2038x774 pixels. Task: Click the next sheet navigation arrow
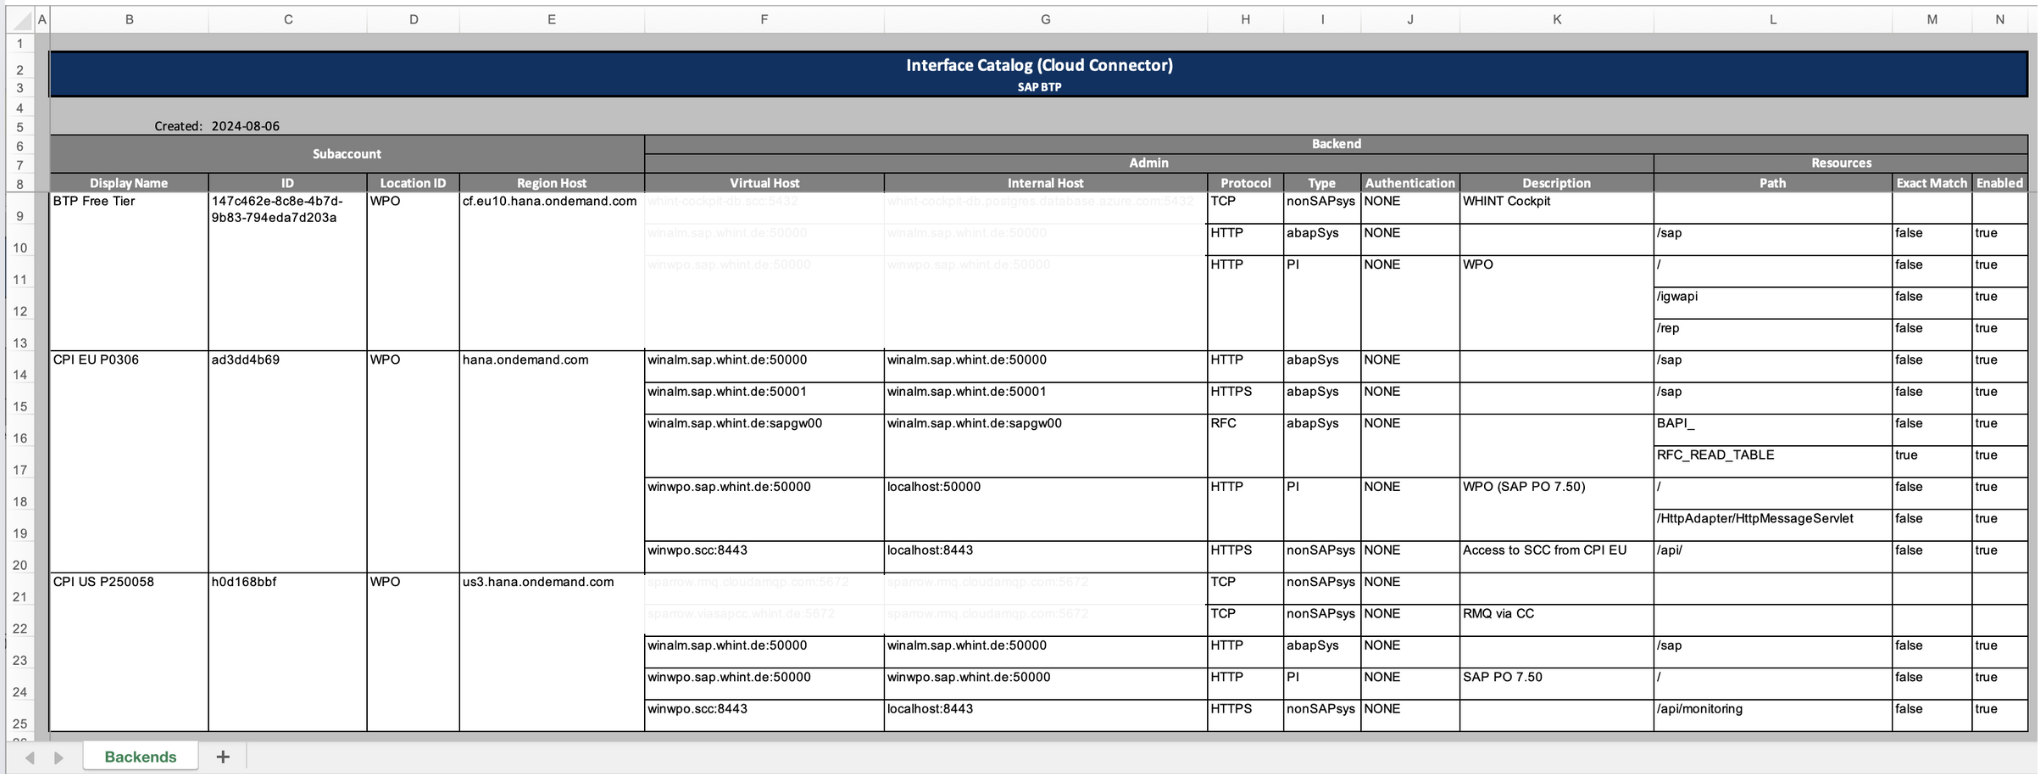tap(59, 758)
